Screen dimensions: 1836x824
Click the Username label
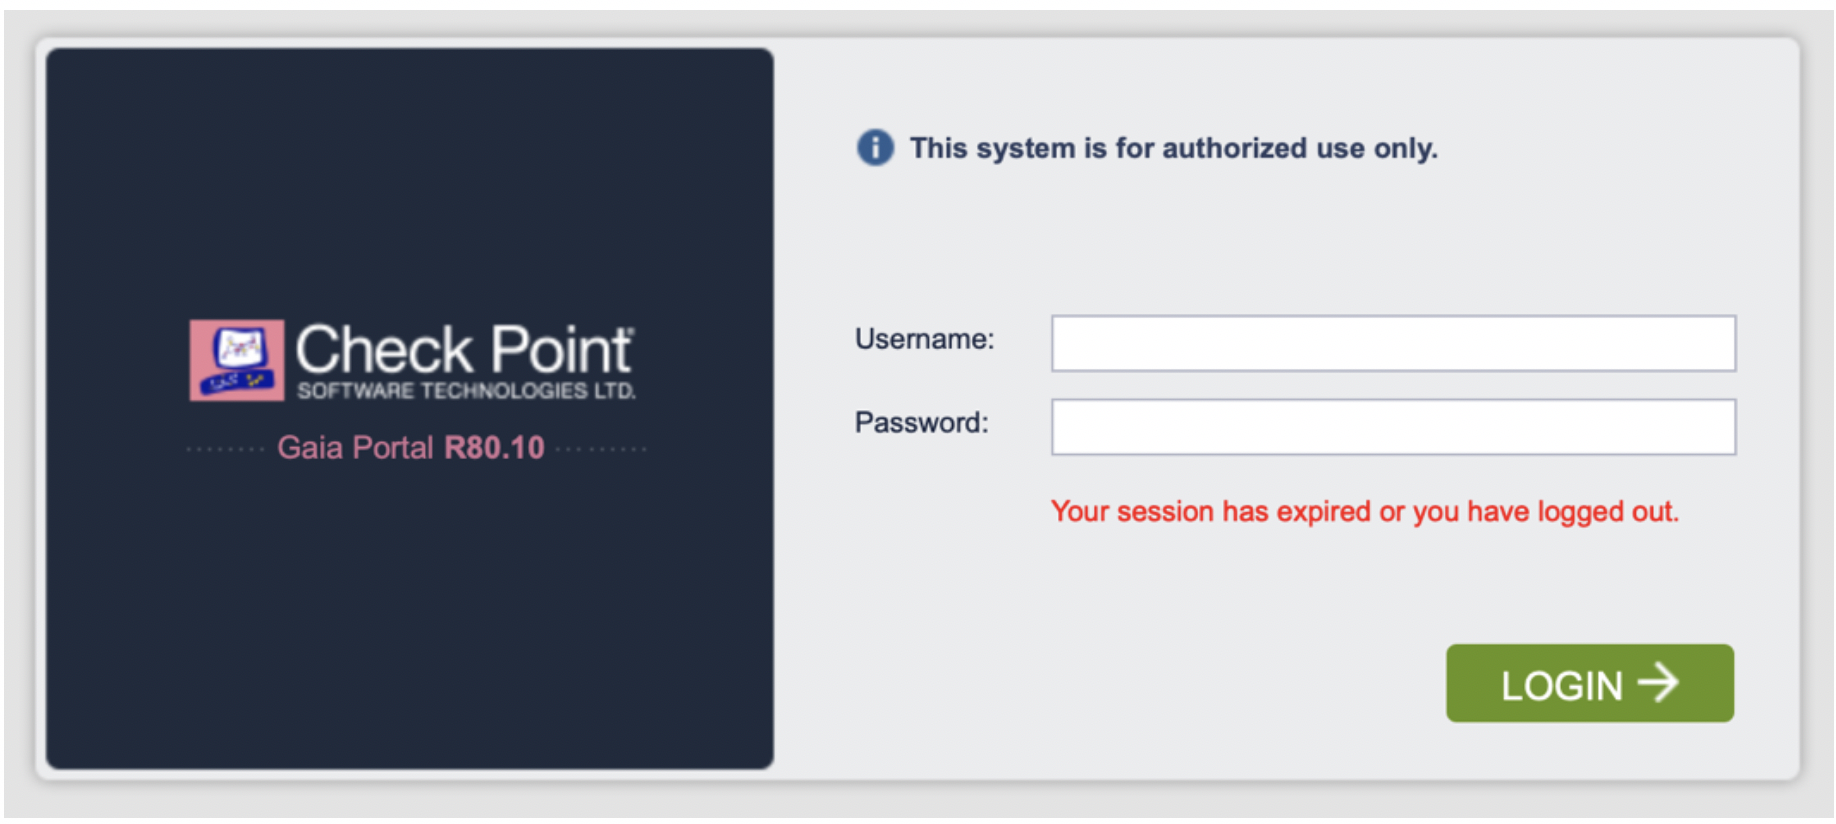[x=924, y=339]
